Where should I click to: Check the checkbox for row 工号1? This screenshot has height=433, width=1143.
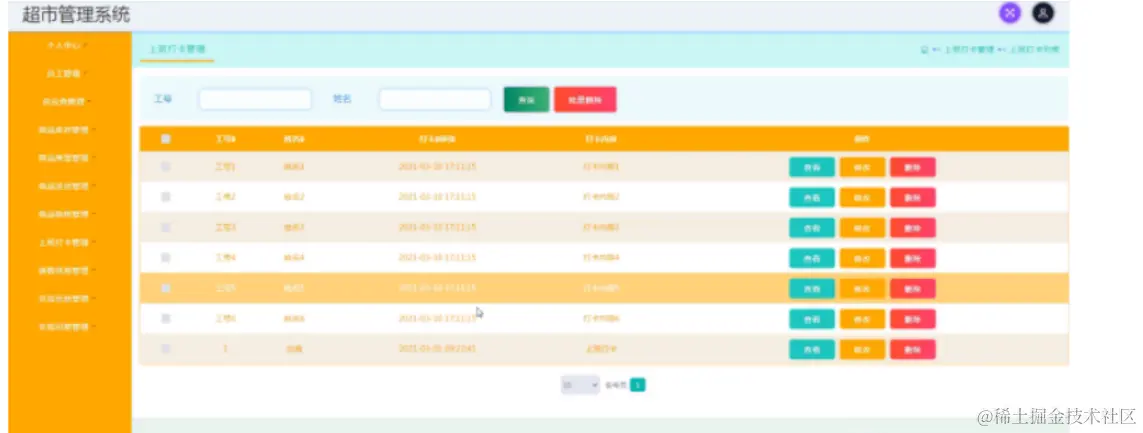pos(165,167)
